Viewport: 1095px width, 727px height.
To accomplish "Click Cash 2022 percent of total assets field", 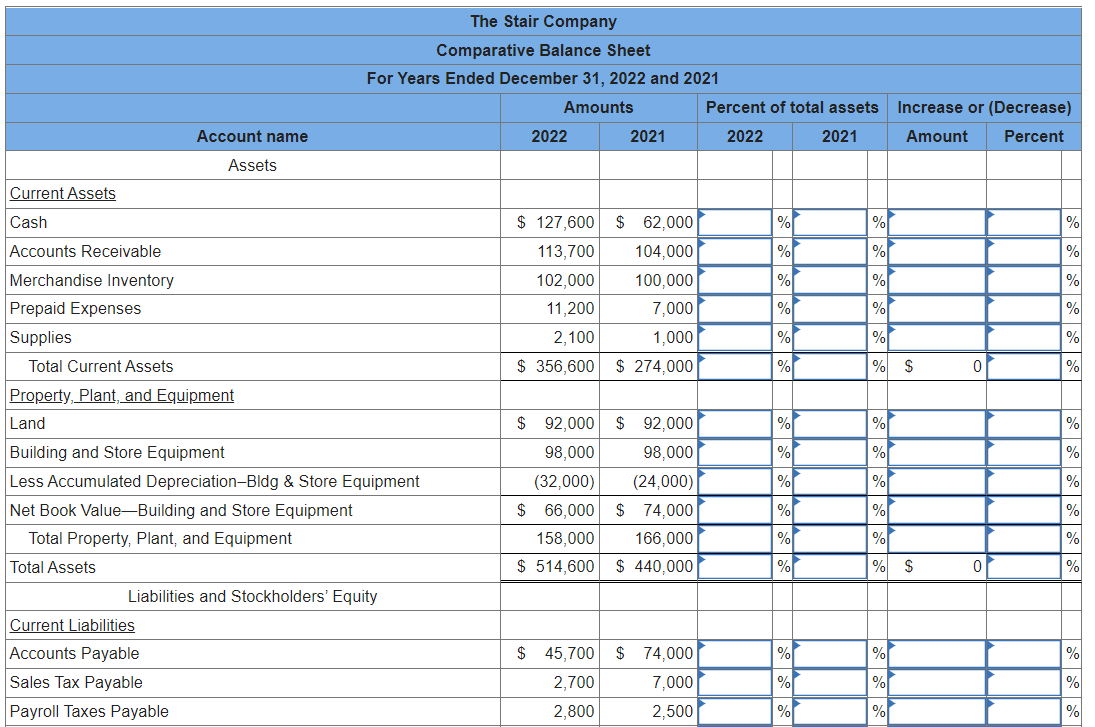I will (735, 223).
